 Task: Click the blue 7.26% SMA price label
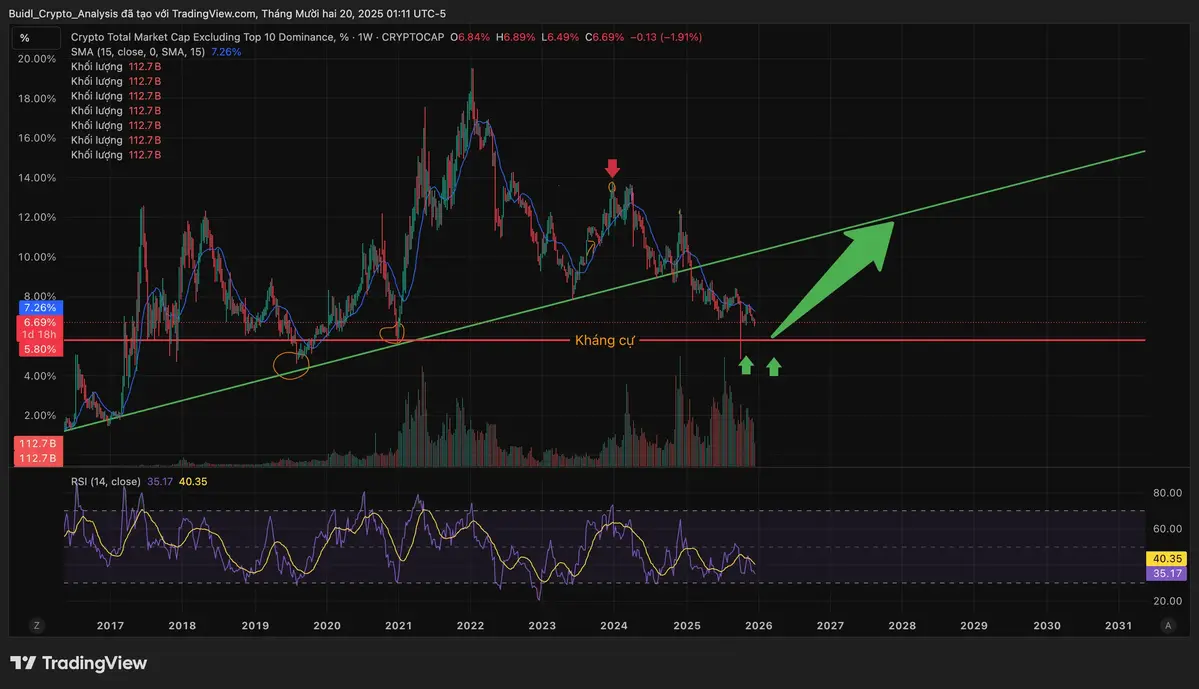[x=39, y=308]
